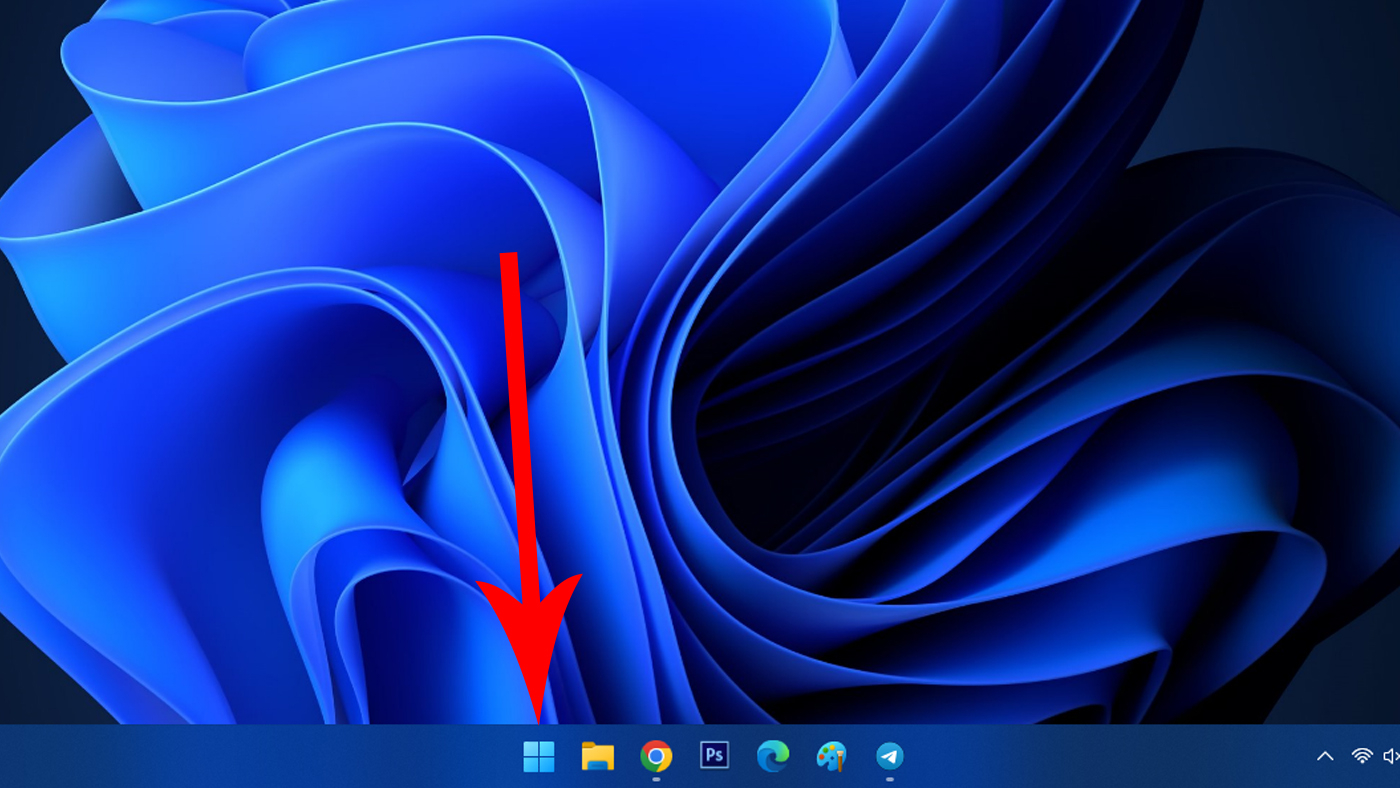Click the running indicator under Telegram
The image size is (1400, 788).
coord(889,779)
